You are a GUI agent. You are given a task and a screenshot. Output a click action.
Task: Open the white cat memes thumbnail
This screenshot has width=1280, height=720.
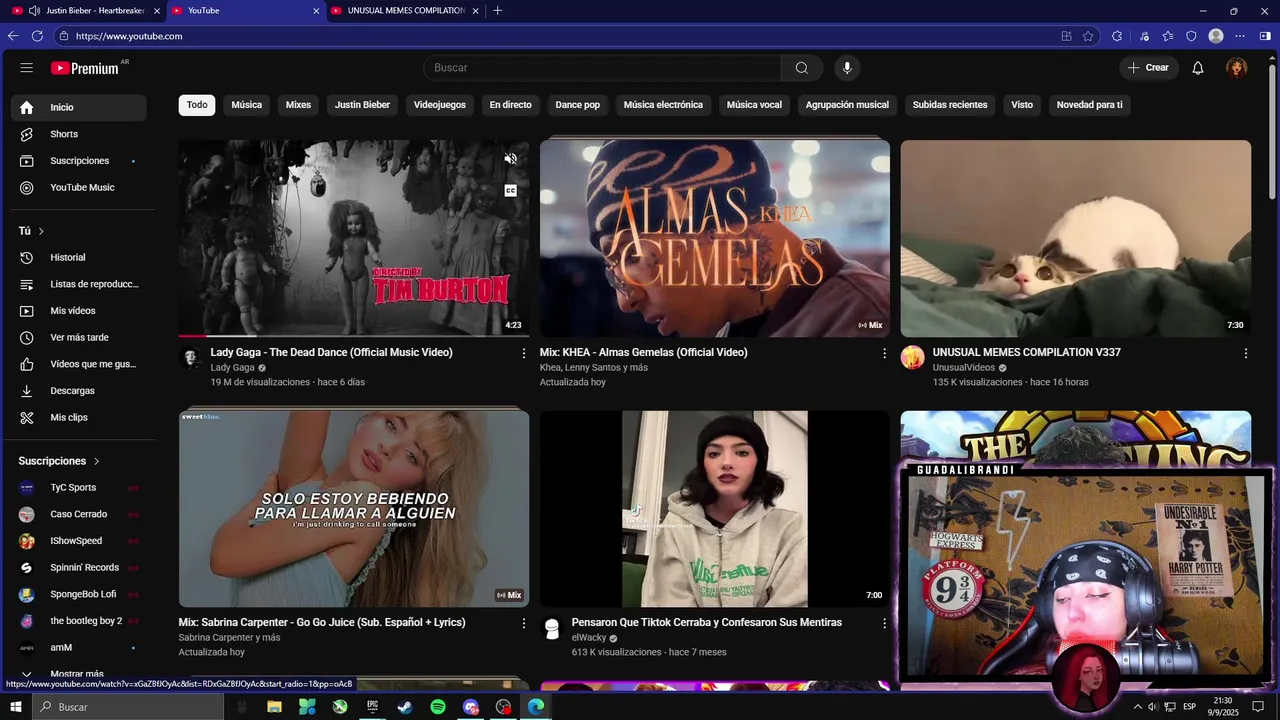tap(1075, 238)
